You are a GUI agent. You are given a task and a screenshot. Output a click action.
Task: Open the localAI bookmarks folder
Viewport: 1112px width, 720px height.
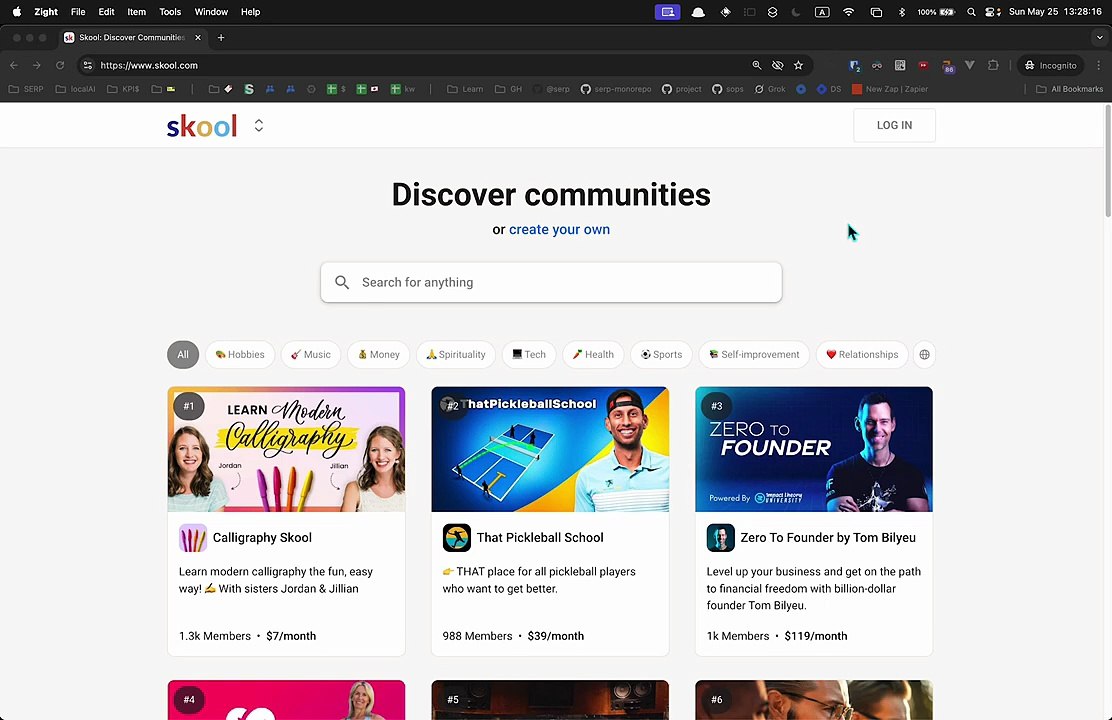(76, 89)
